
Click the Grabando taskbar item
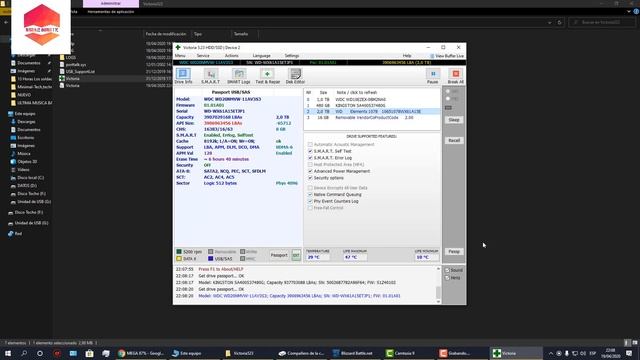(x=463, y=353)
